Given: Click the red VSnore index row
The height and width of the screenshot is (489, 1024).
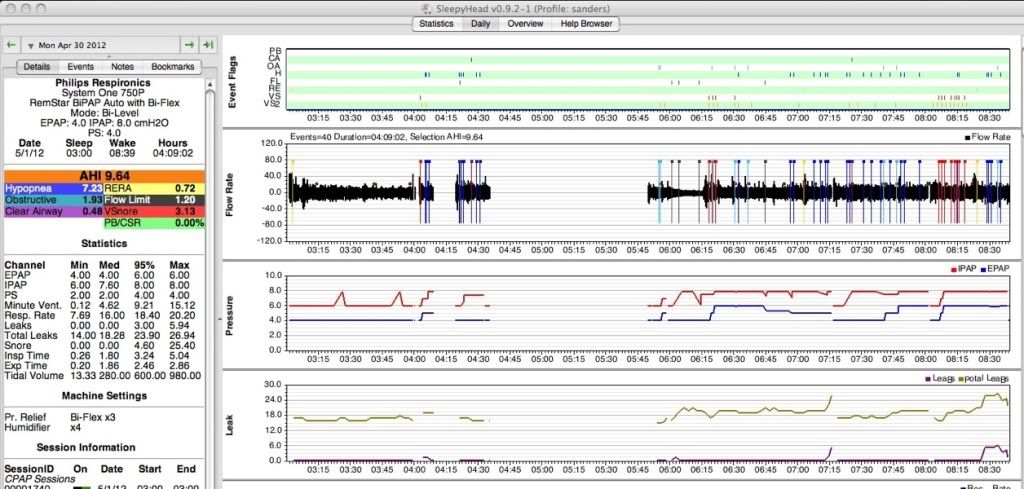Looking at the screenshot, I should [x=154, y=212].
